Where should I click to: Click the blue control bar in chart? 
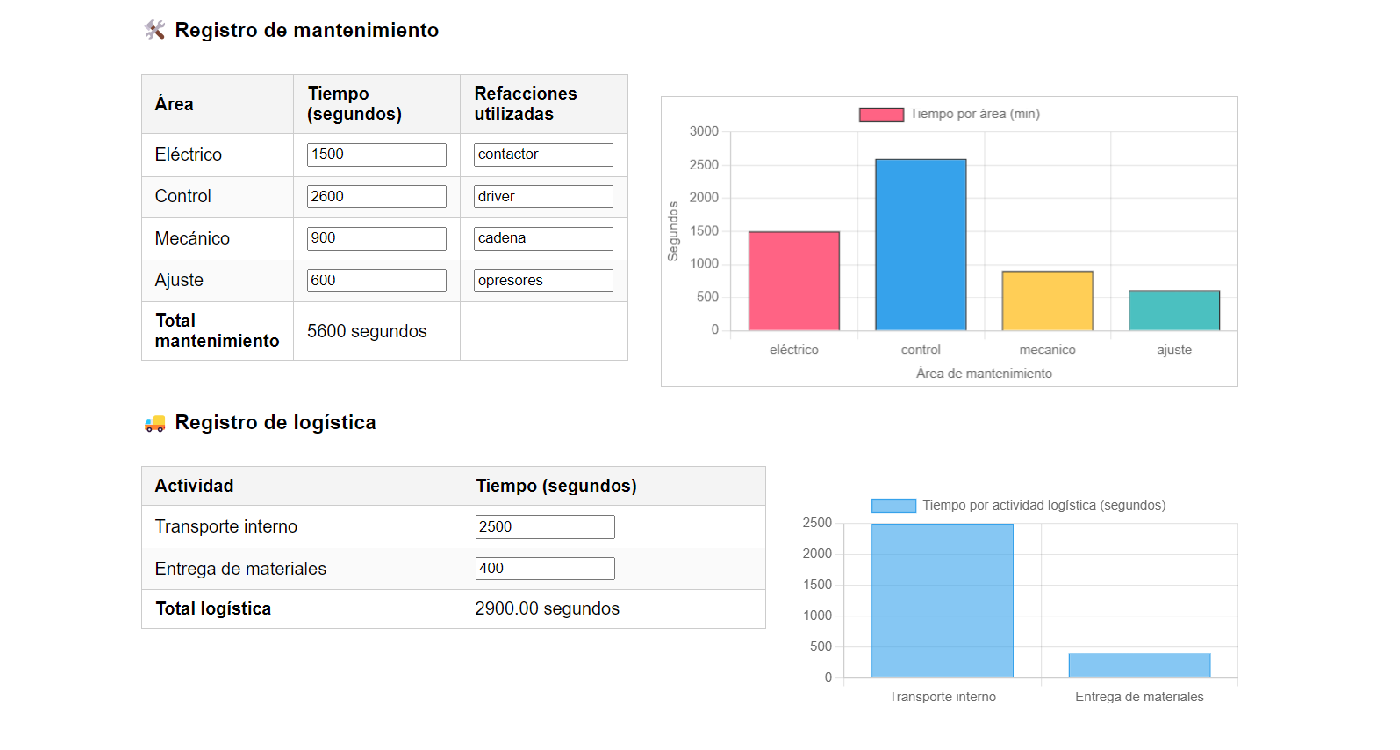pyautogui.click(x=921, y=245)
